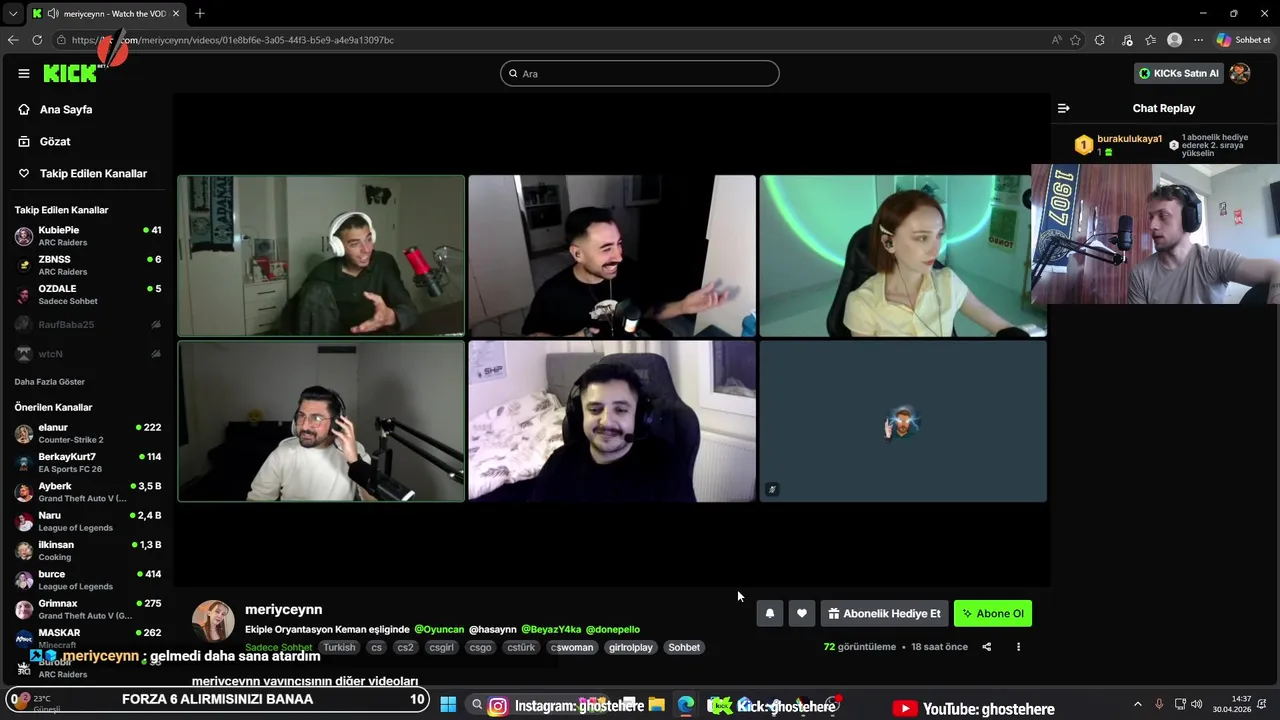The image size is (1280, 720).
Task: Open the @Oyuncan mention link
Action: (439, 629)
